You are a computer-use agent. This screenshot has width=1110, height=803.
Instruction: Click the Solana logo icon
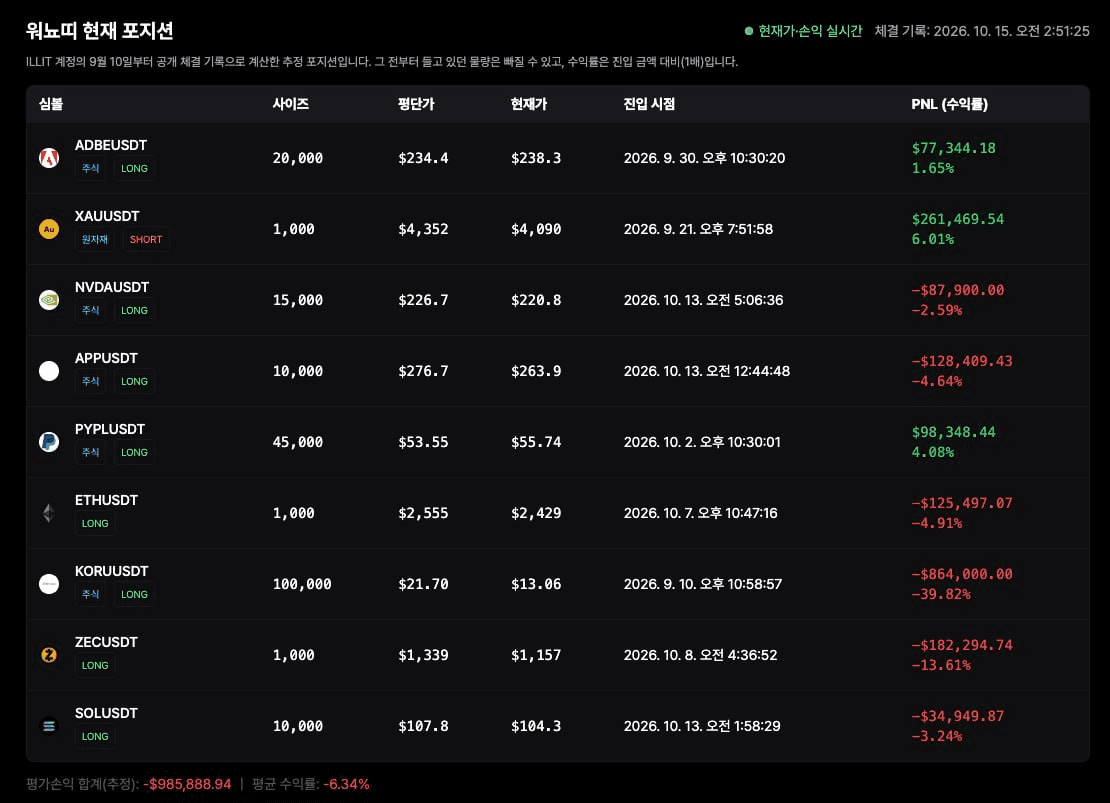49,726
